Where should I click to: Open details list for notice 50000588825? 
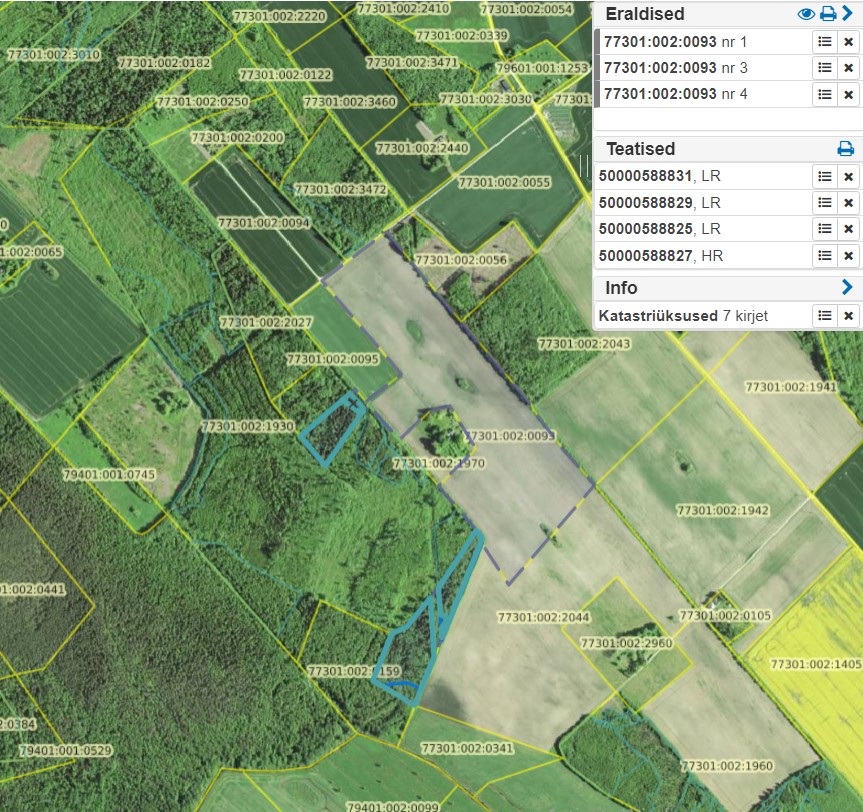pyautogui.click(x=824, y=229)
